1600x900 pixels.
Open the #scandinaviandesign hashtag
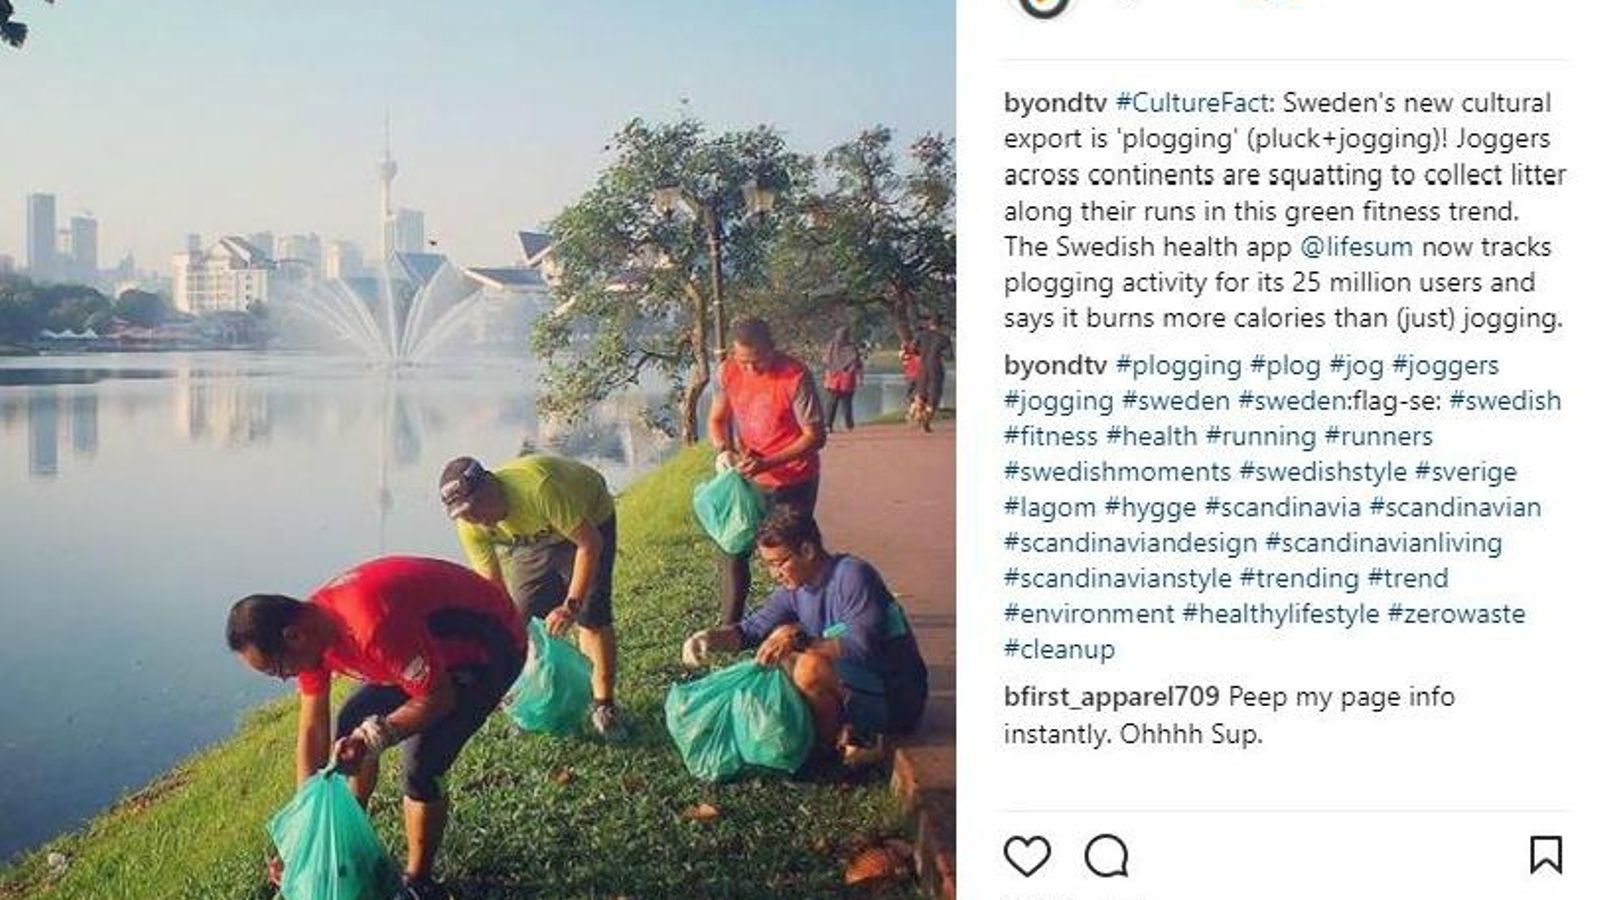pos(1130,543)
